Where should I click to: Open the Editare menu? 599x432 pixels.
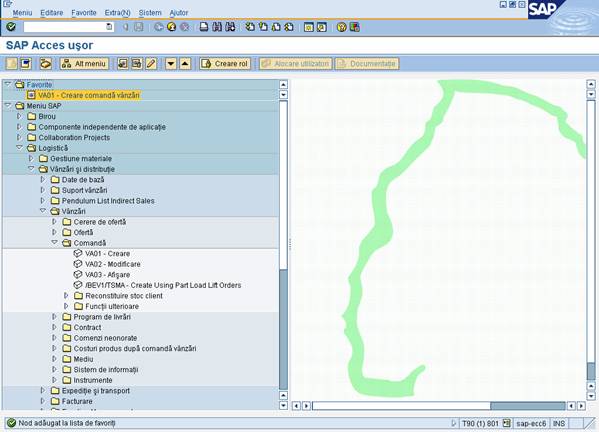(52, 13)
